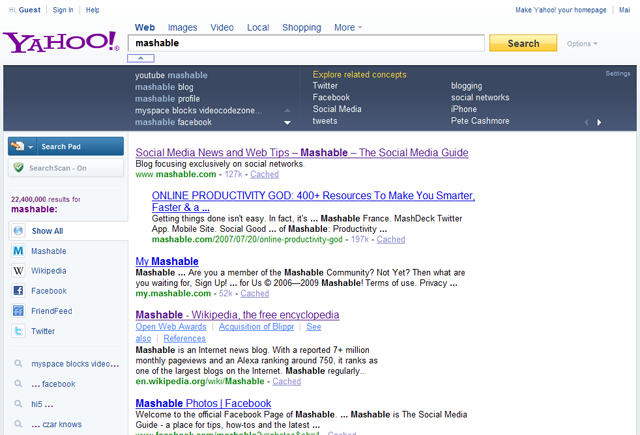Switch to the Video search tab
640x435 pixels.
[x=222, y=27]
